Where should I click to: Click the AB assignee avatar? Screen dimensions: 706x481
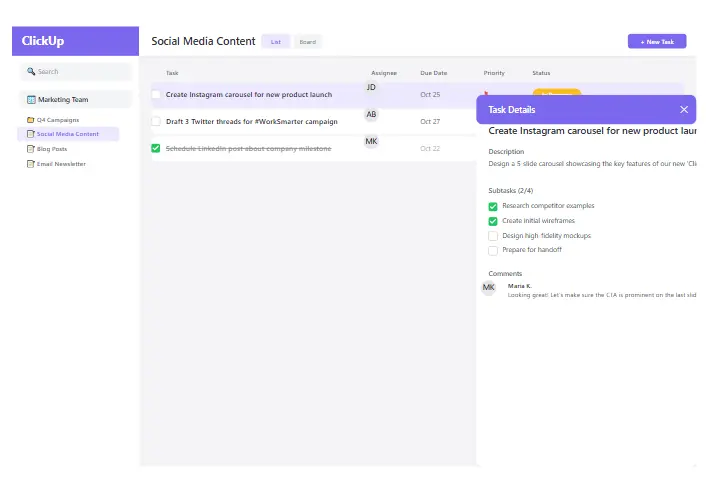[x=371, y=114]
